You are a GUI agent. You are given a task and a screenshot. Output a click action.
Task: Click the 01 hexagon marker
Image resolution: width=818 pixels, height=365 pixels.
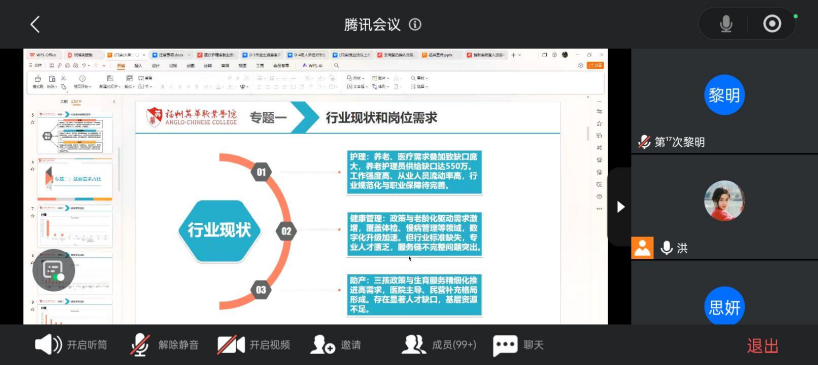click(261, 172)
